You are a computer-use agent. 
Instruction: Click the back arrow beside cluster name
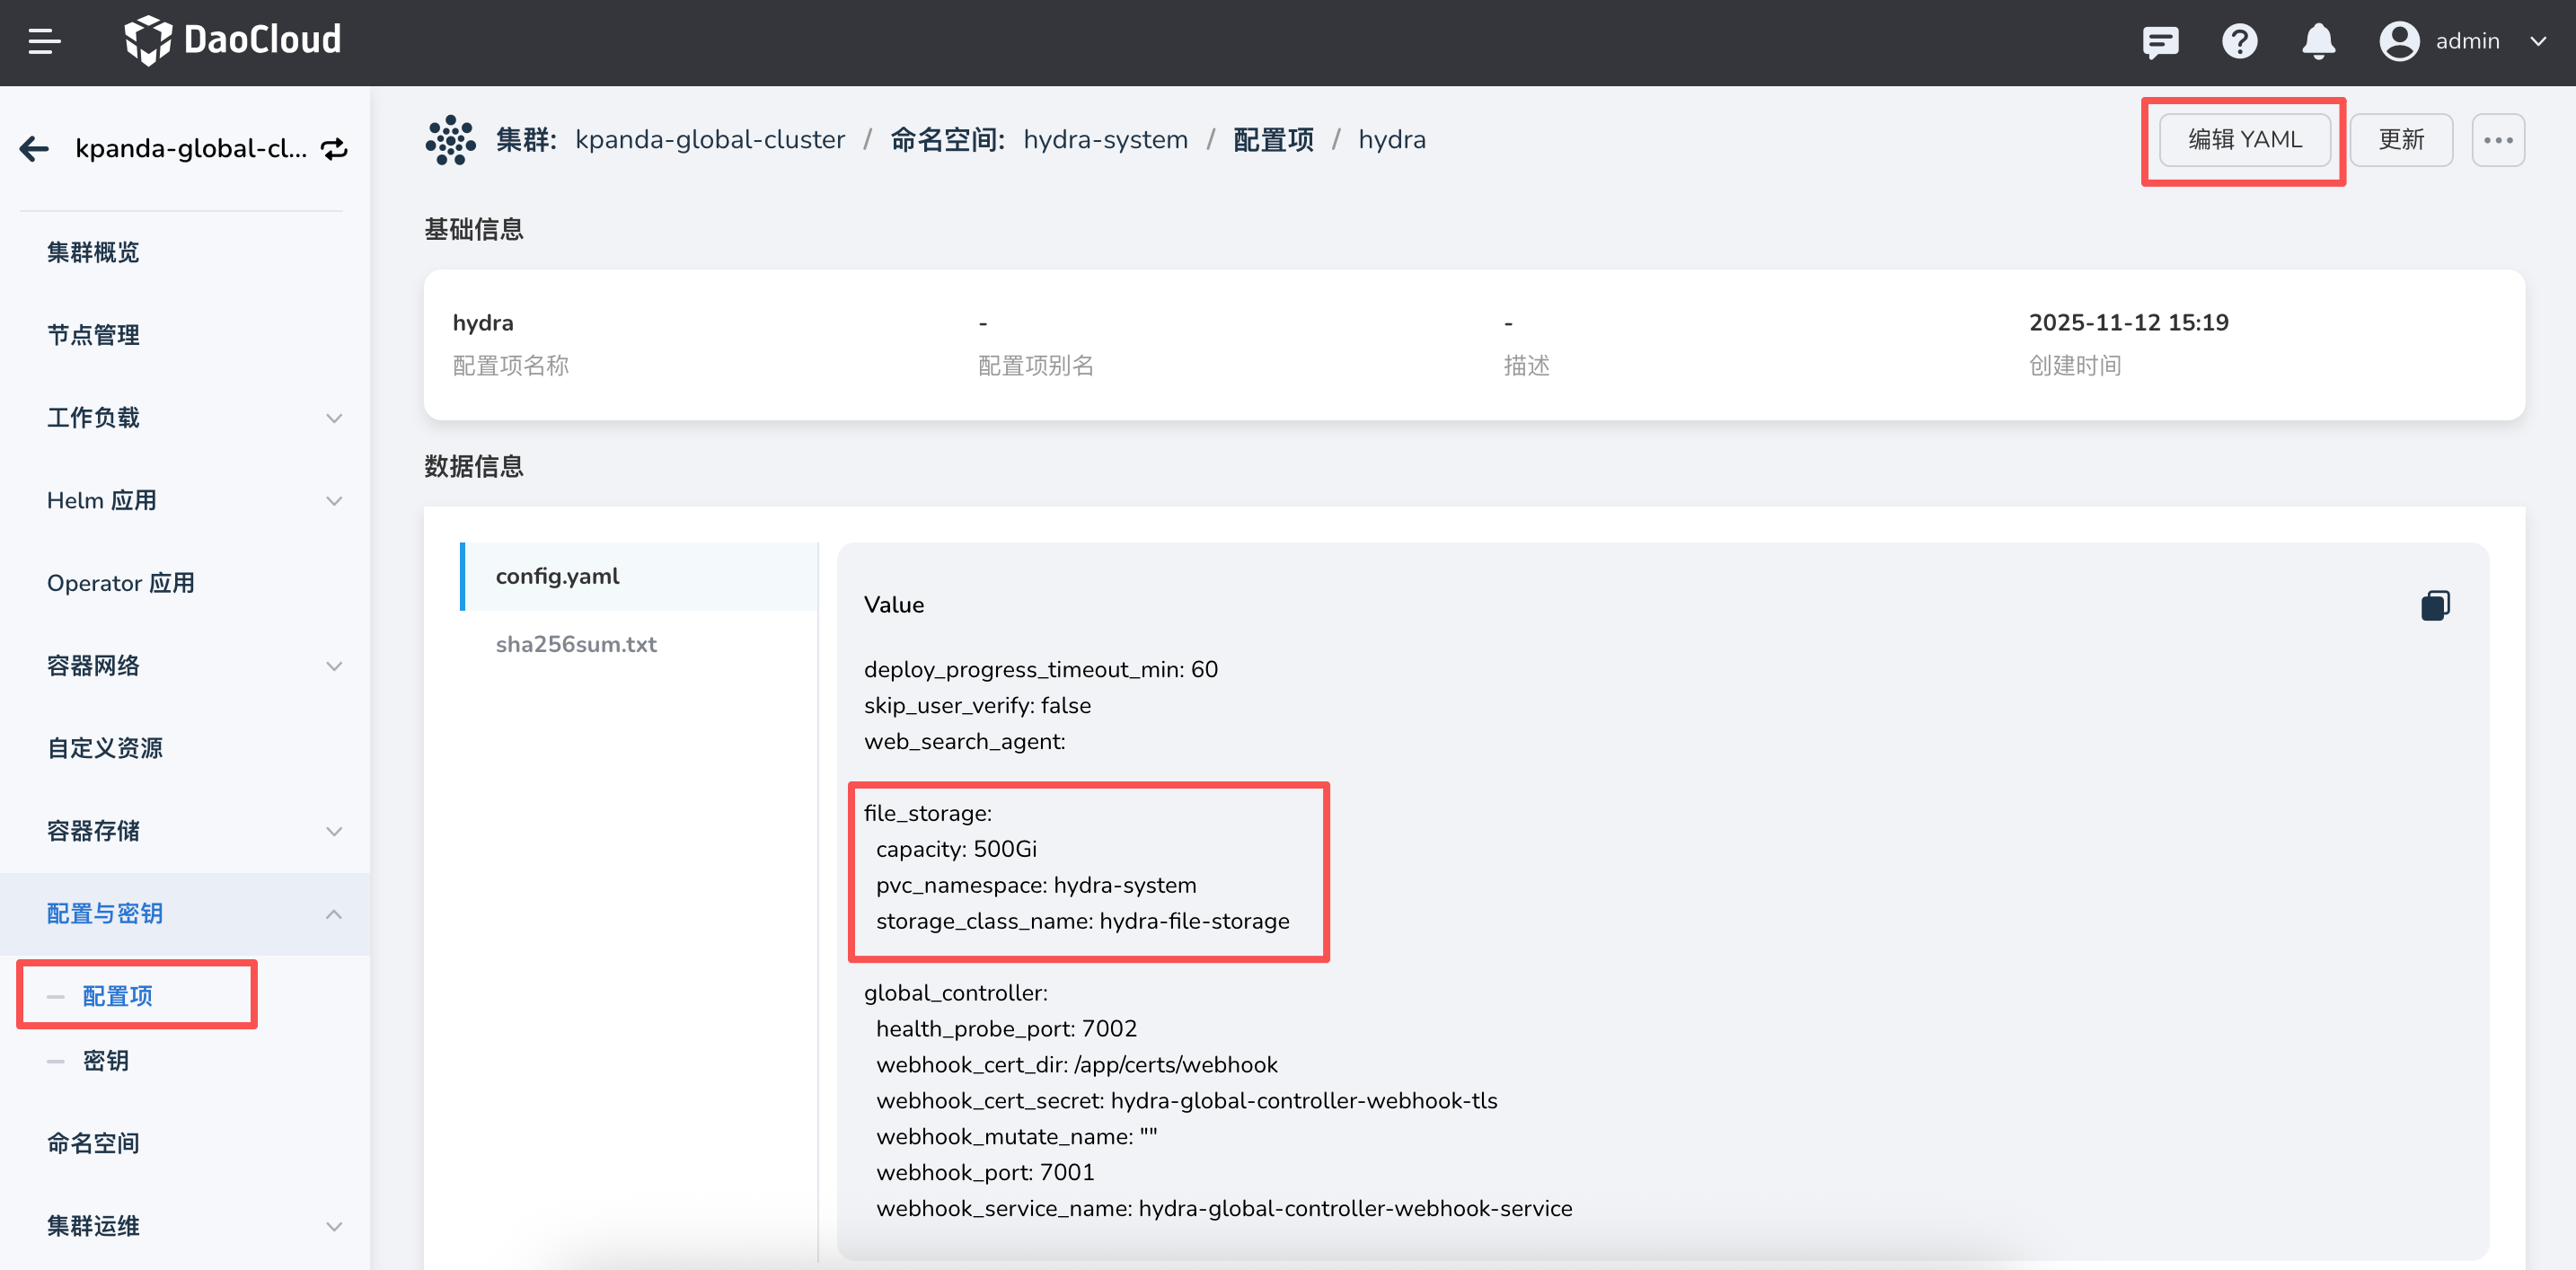35,149
